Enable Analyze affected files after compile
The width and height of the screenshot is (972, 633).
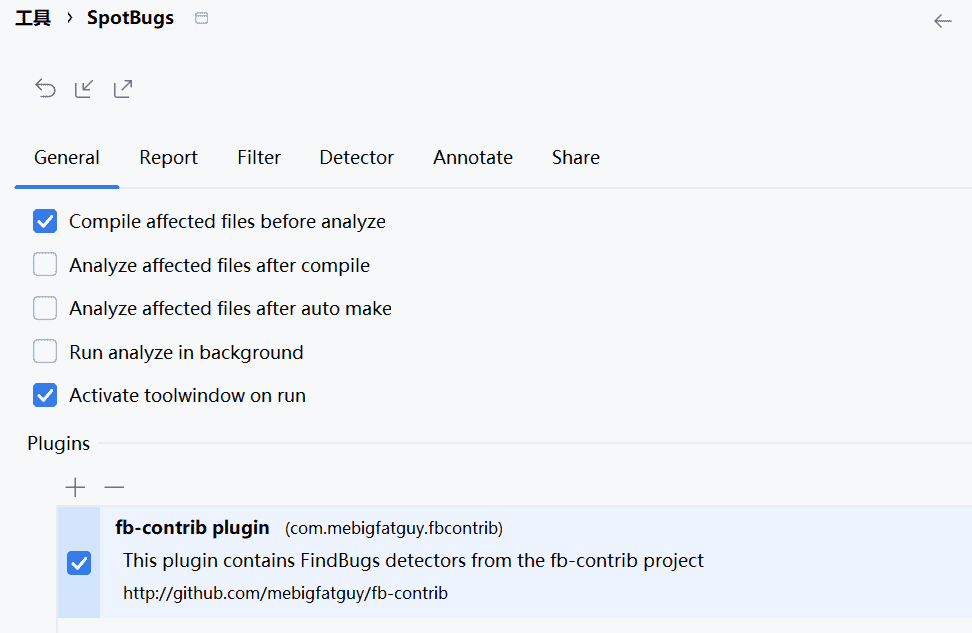pyautogui.click(x=45, y=265)
